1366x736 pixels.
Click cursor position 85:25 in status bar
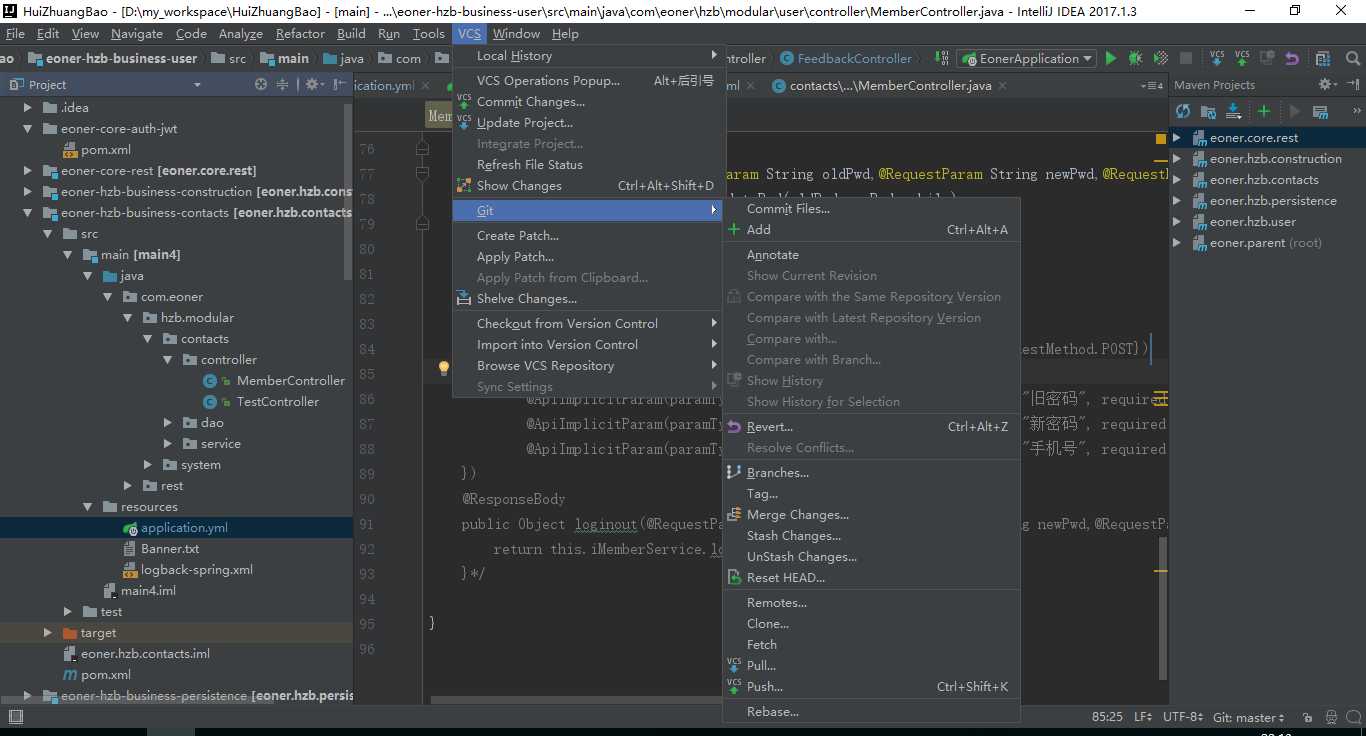1107,717
